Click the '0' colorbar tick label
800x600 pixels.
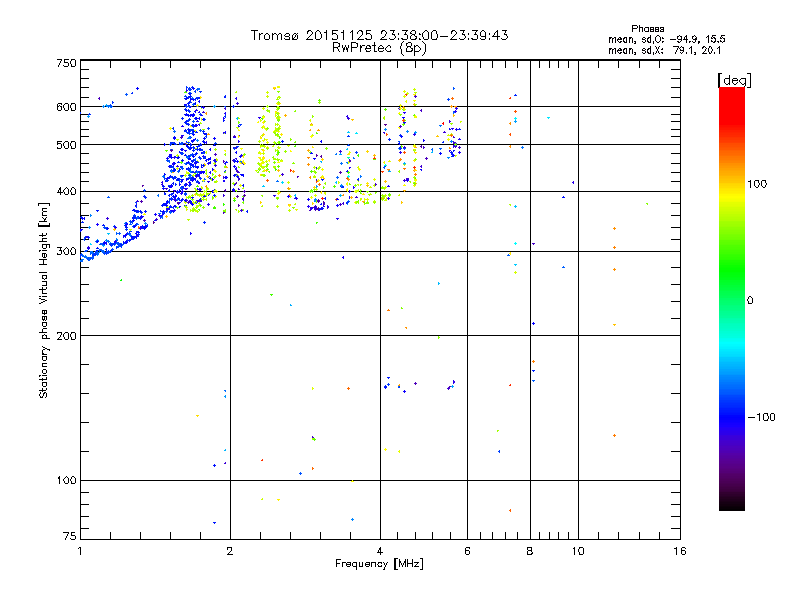[x=750, y=301]
